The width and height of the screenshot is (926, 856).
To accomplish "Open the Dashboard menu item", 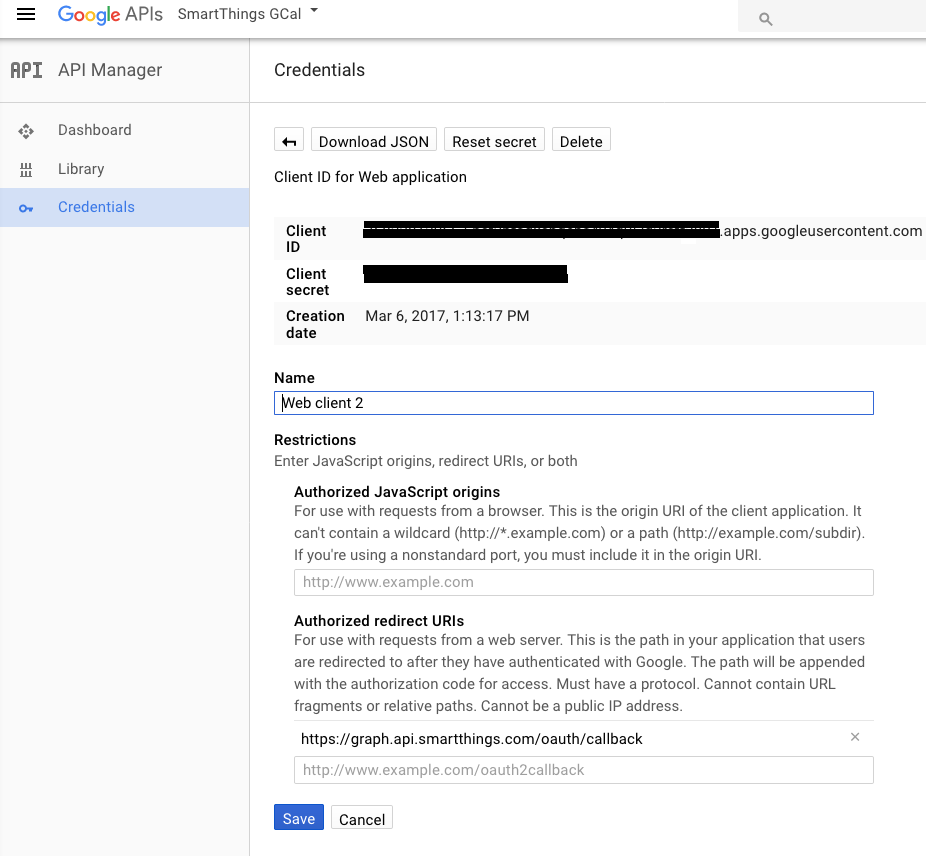I will coord(94,130).
